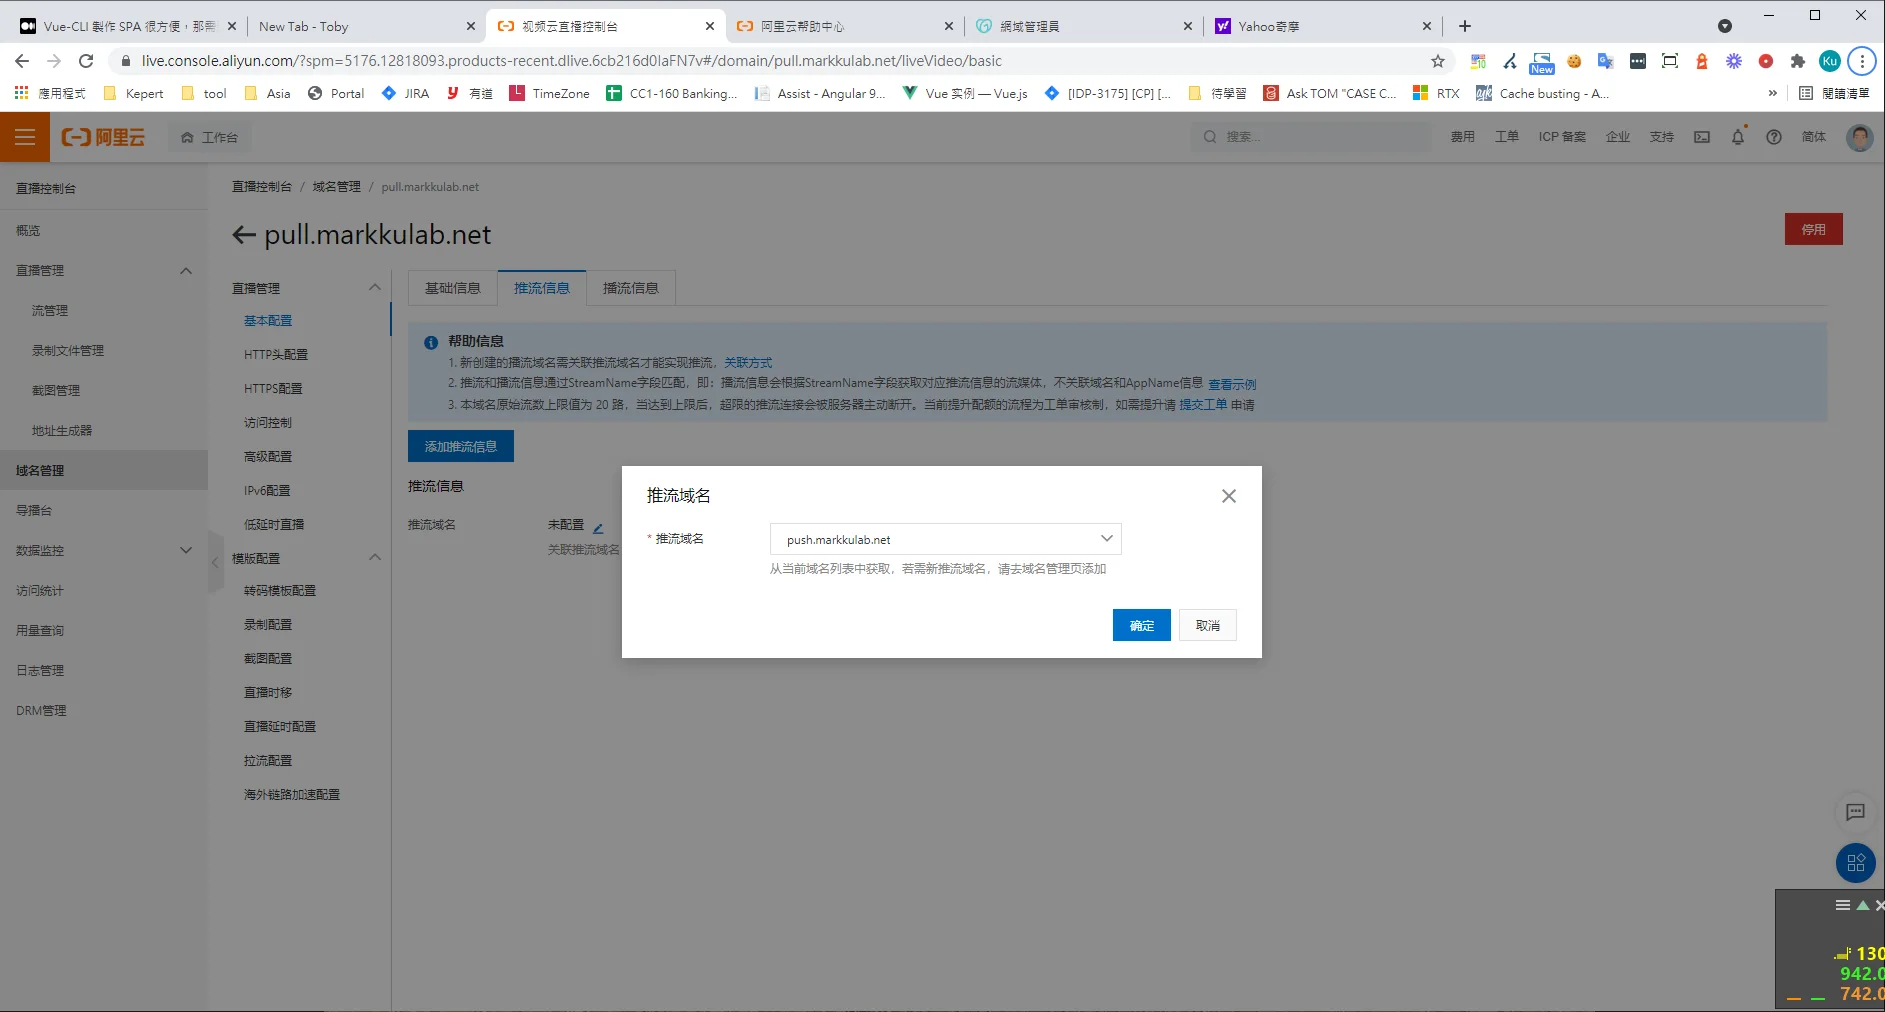Close the 推流域名 dialog with X
This screenshot has height=1012, width=1885.
pyautogui.click(x=1229, y=496)
